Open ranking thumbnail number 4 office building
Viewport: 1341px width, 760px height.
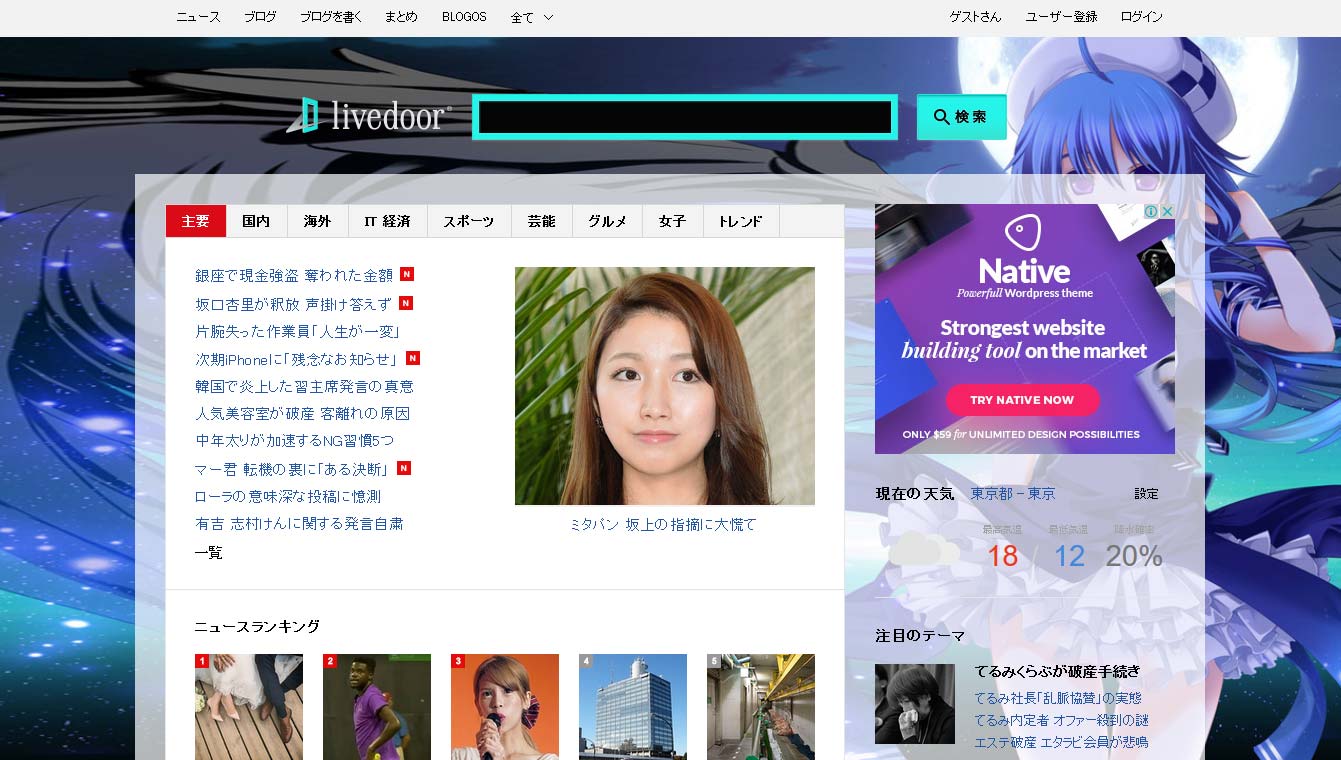(x=633, y=706)
